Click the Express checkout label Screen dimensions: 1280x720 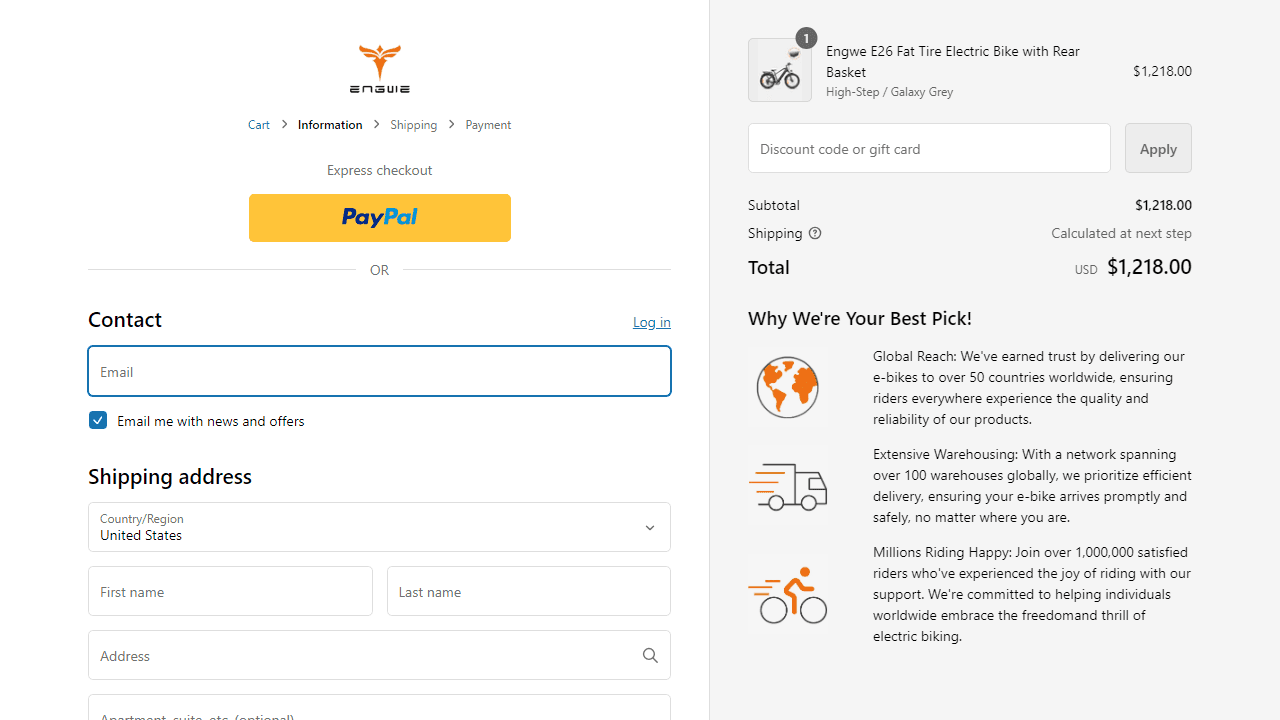380,170
